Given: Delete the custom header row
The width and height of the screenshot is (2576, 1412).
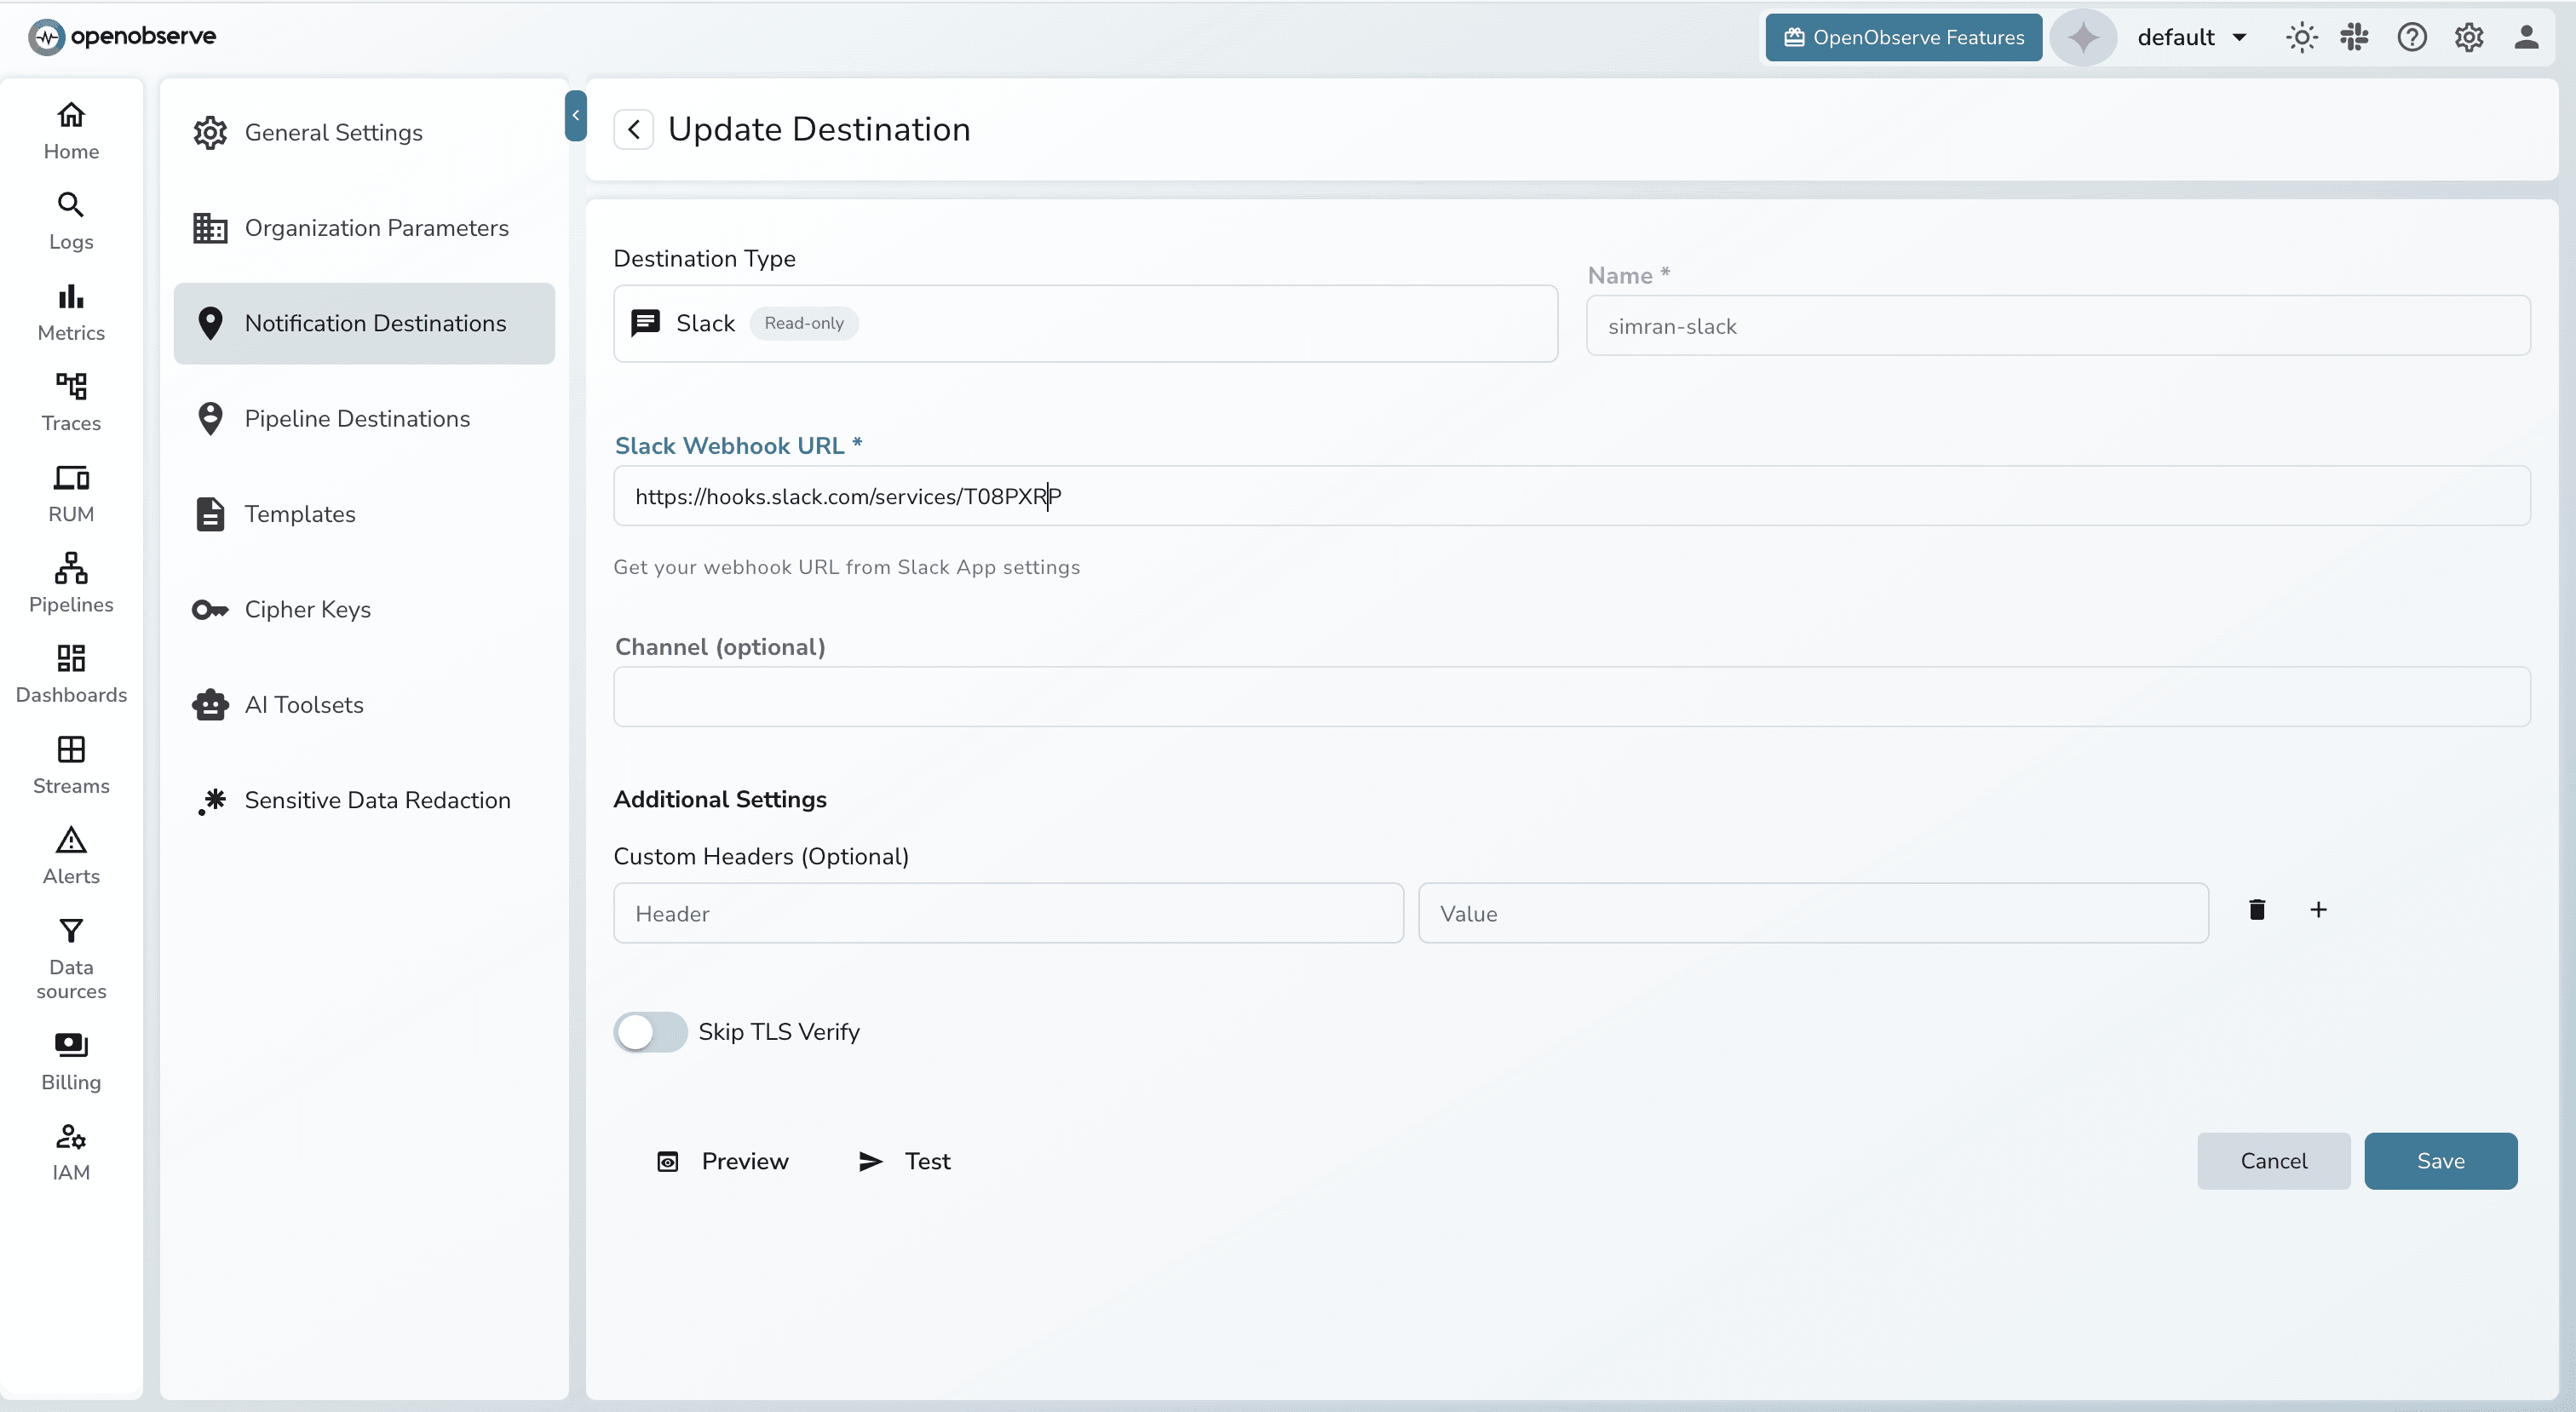Looking at the screenshot, I should pos(2257,910).
